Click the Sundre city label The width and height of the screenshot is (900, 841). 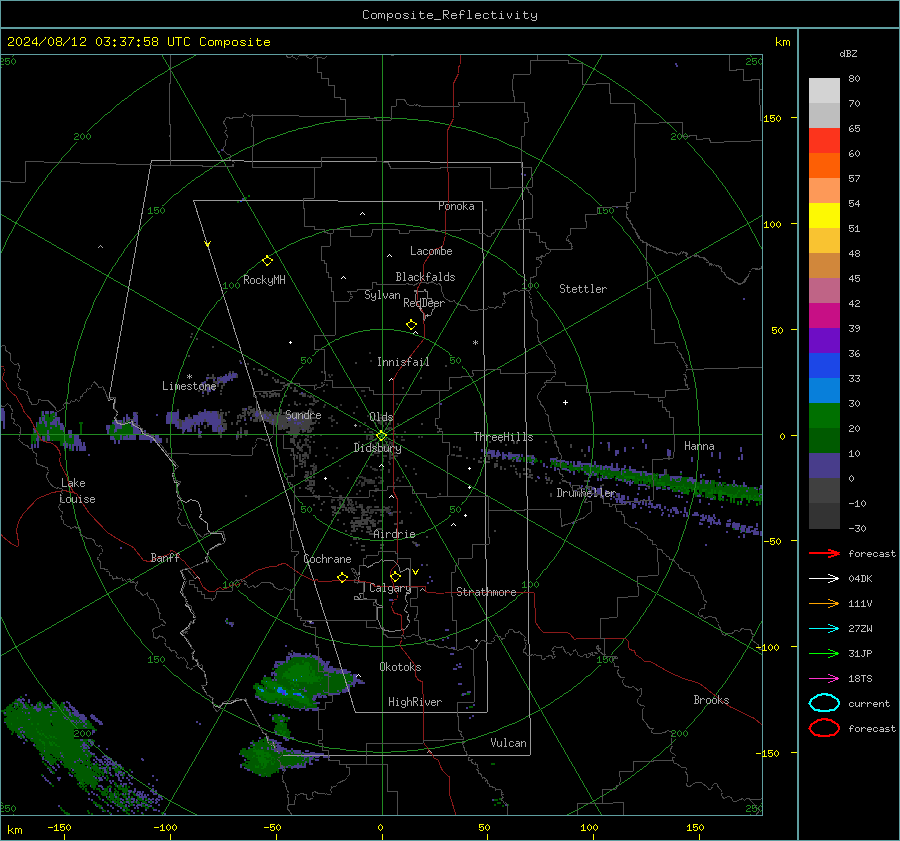pos(303,415)
